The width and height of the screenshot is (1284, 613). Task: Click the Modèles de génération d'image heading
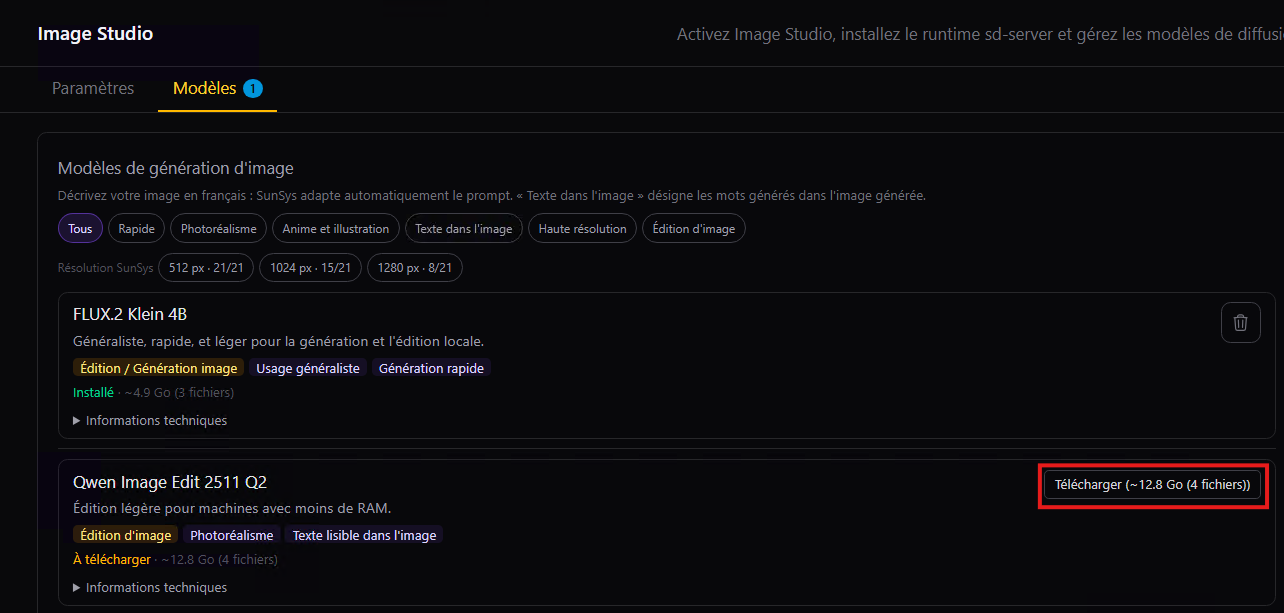click(x=176, y=168)
